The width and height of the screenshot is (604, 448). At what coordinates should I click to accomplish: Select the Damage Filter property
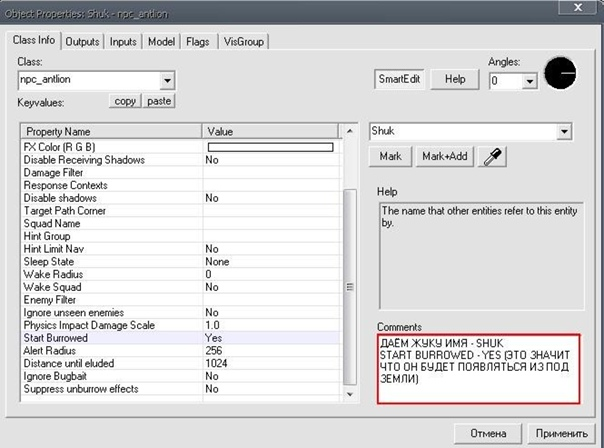pos(180,173)
